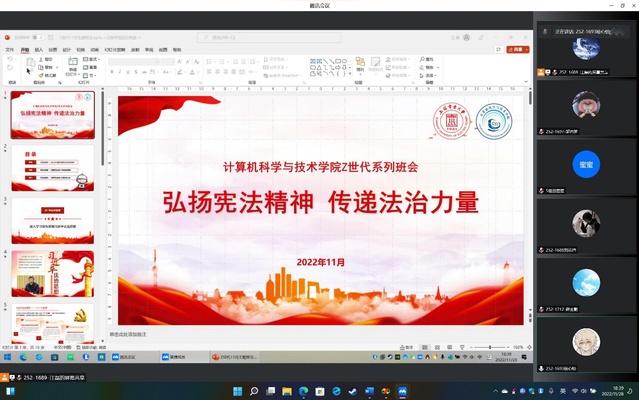Click the Copy icon in the clipboard group
The width and height of the screenshot is (639, 400).
[x=44, y=67]
